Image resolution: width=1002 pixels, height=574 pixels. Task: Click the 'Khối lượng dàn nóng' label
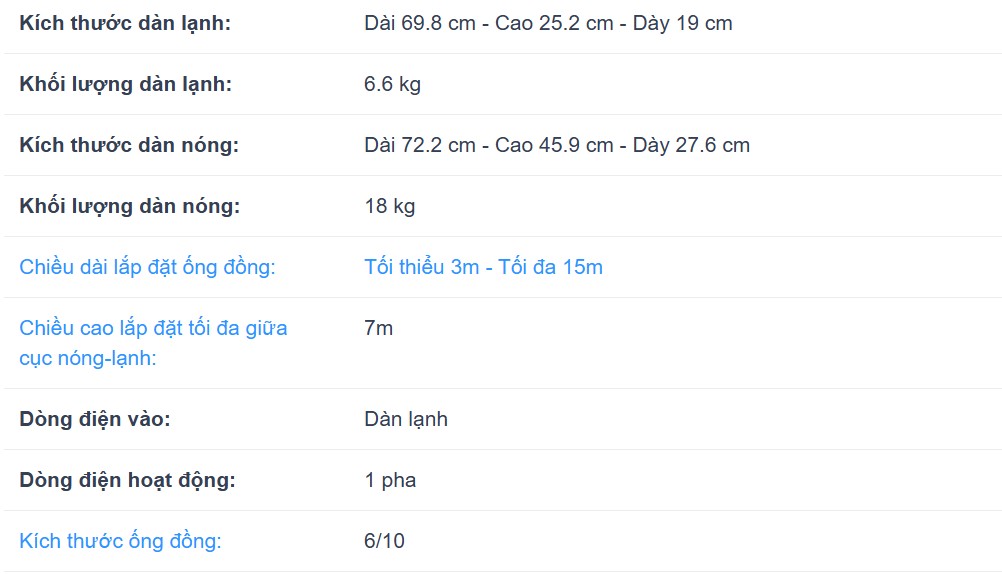tap(130, 206)
